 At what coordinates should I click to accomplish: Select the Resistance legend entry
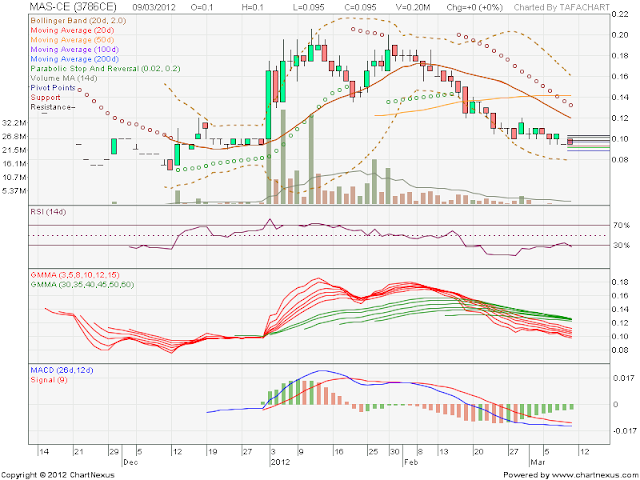tap(51, 107)
